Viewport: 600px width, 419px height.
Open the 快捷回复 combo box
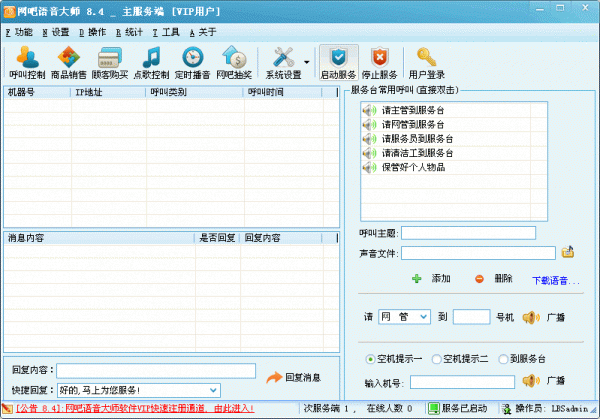(x=214, y=390)
